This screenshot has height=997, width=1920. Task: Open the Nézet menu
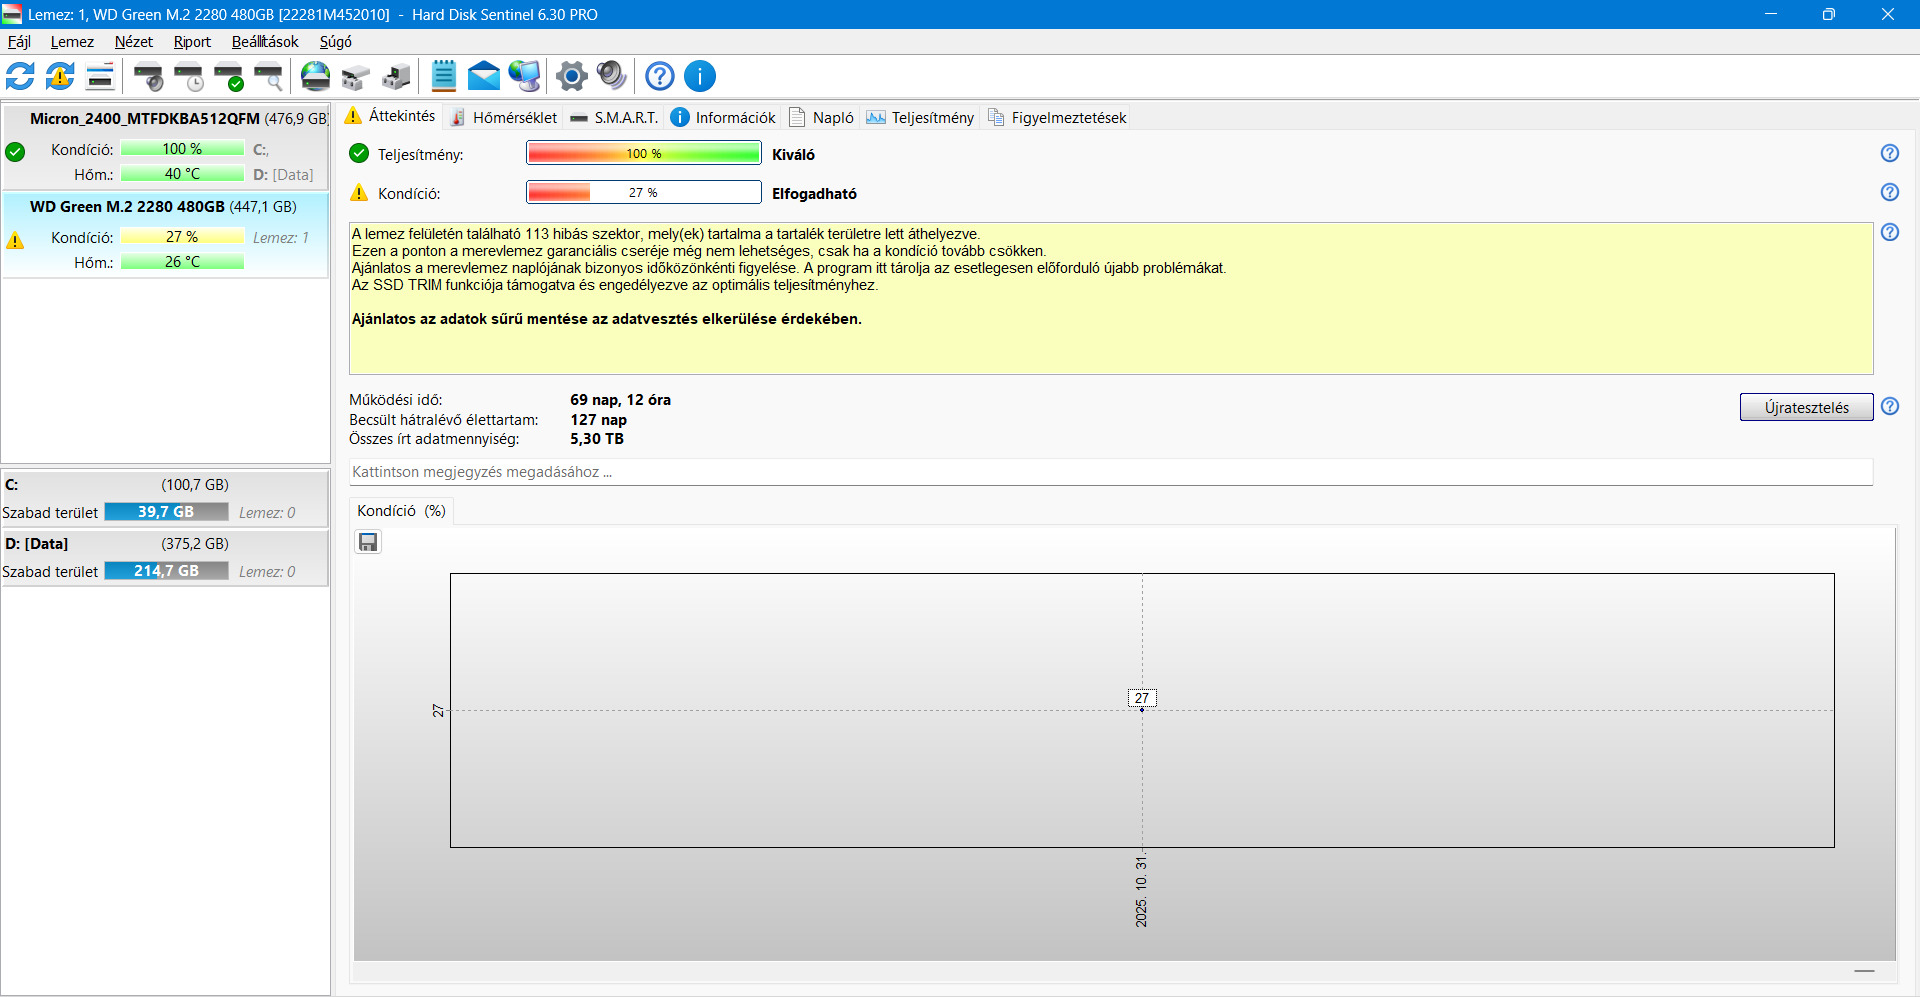[x=133, y=42]
